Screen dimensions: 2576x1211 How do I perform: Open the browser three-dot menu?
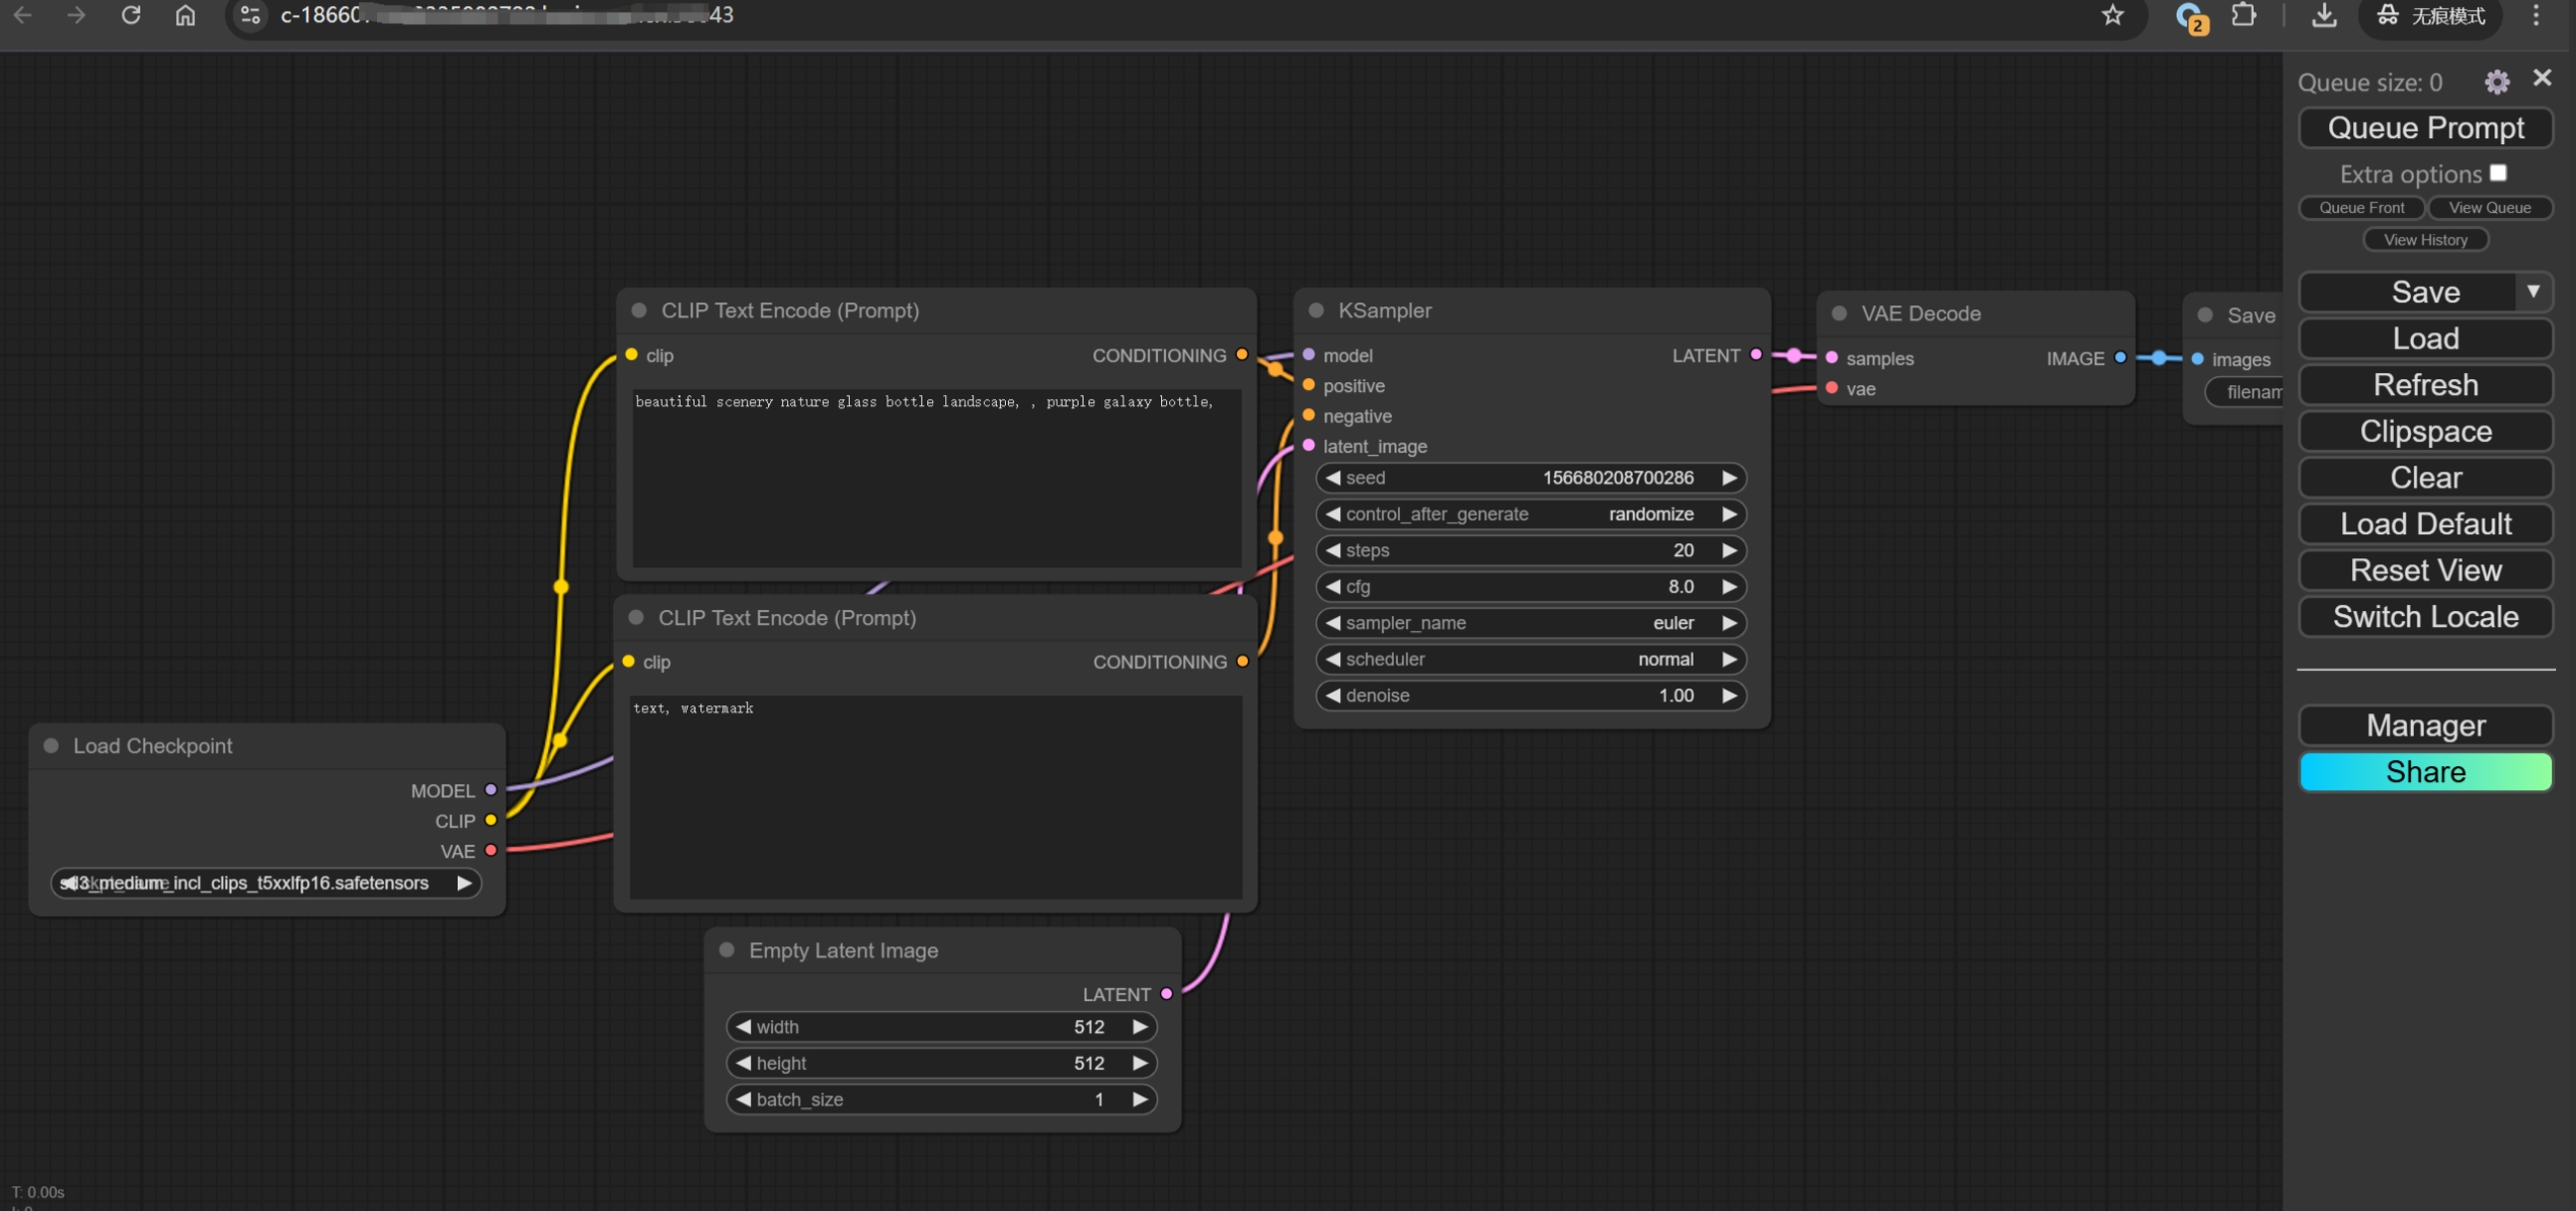coord(2536,15)
